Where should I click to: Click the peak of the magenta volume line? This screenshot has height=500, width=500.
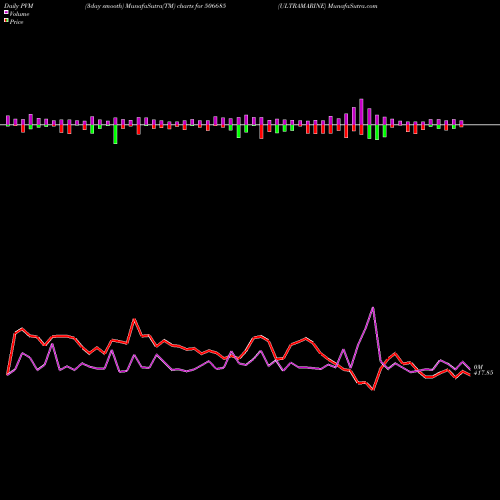pyautogui.click(x=373, y=308)
